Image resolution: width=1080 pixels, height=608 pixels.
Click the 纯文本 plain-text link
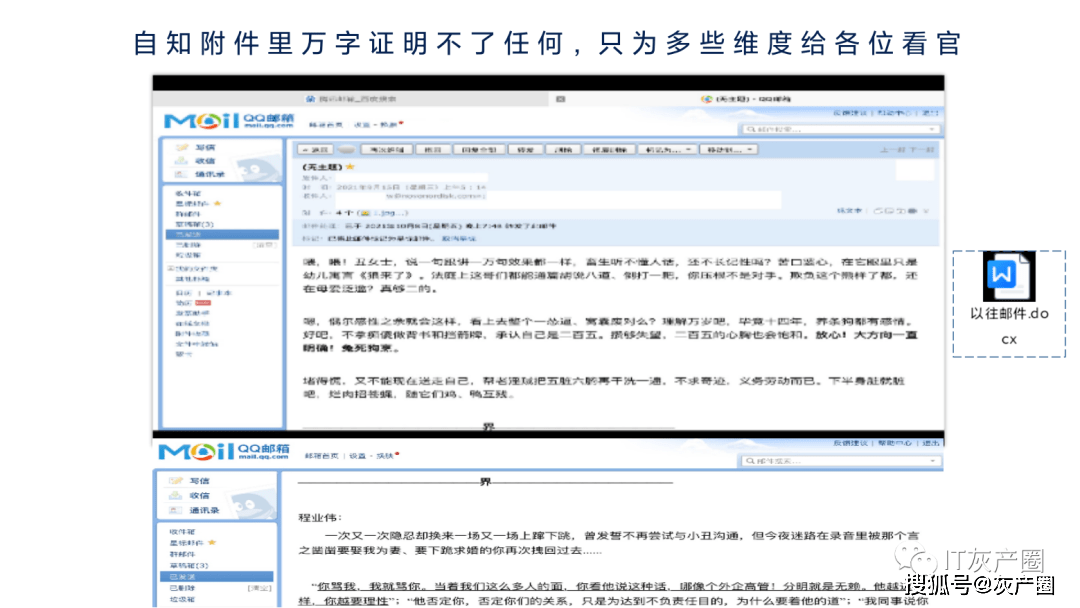(x=849, y=211)
